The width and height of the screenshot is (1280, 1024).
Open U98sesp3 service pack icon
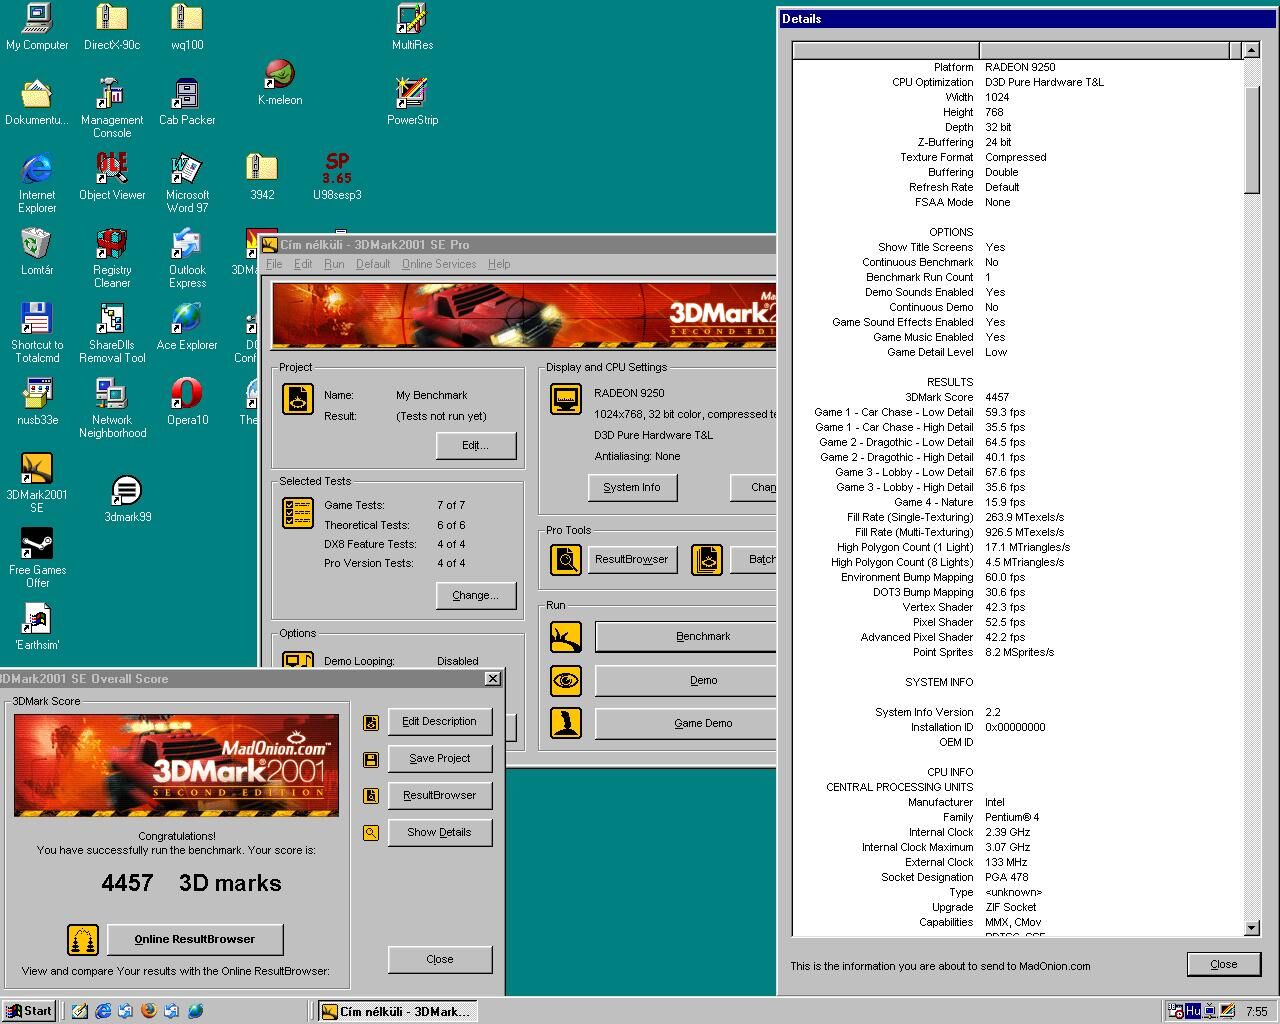pyautogui.click(x=337, y=177)
